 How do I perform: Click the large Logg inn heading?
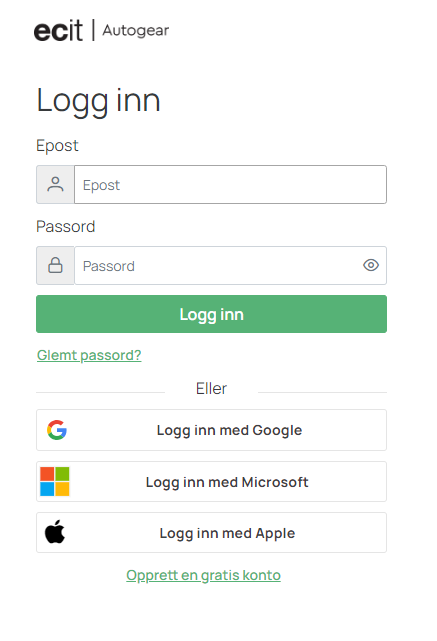coord(98,101)
